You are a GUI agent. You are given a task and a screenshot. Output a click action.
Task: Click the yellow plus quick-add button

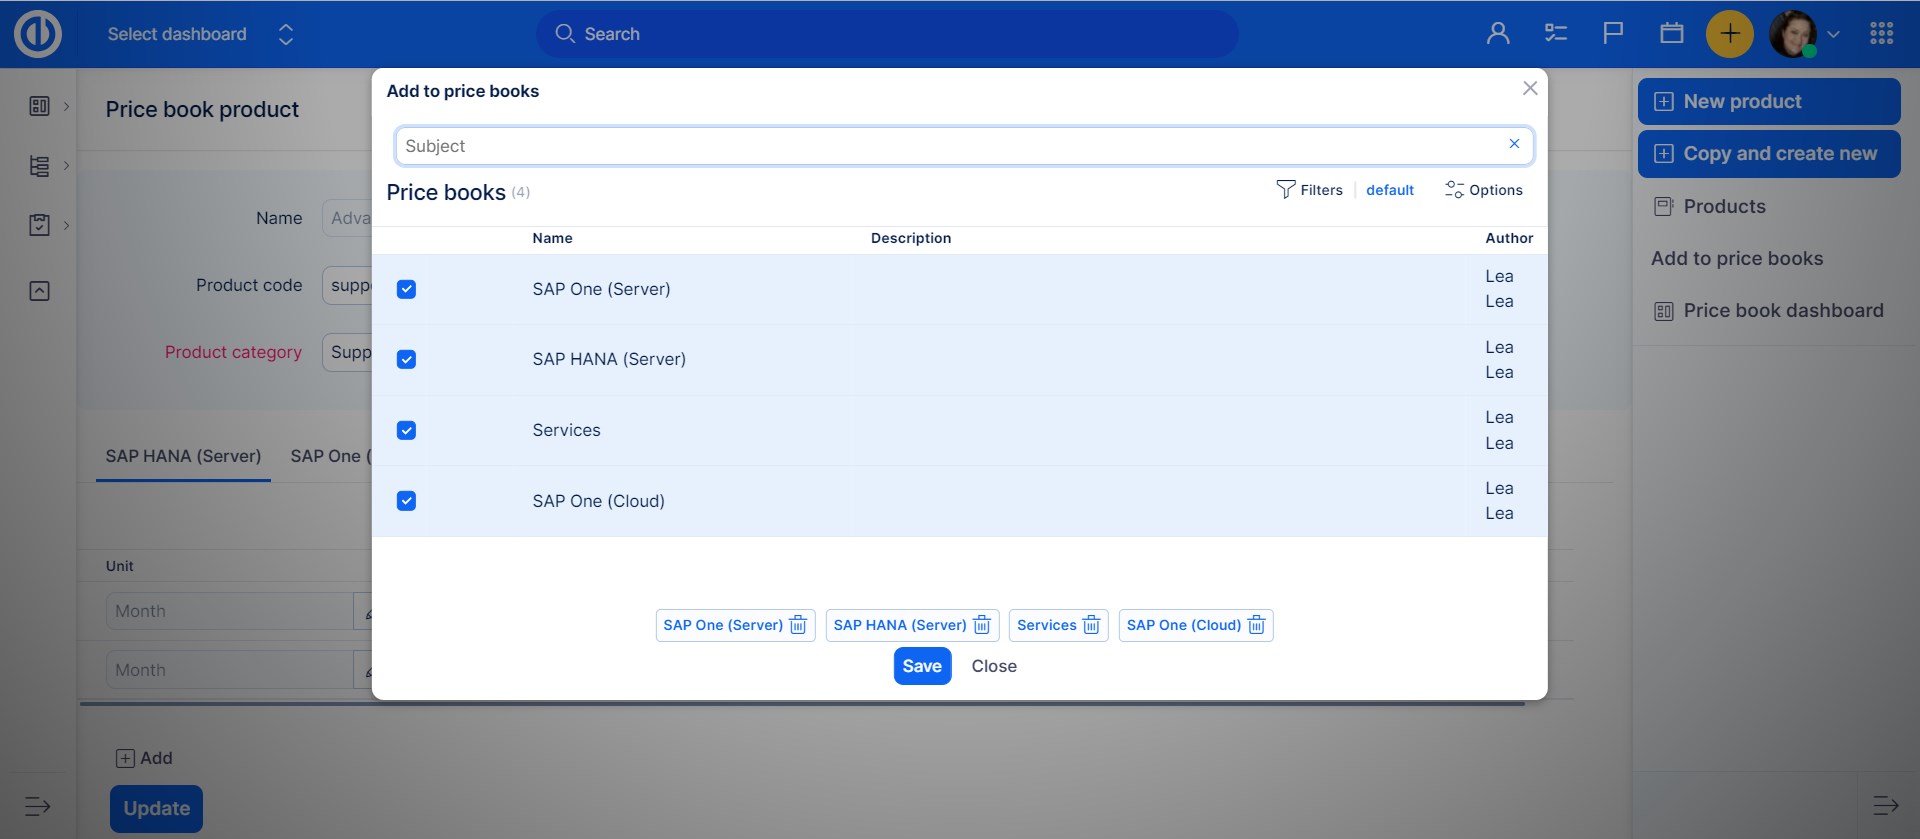(x=1729, y=34)
